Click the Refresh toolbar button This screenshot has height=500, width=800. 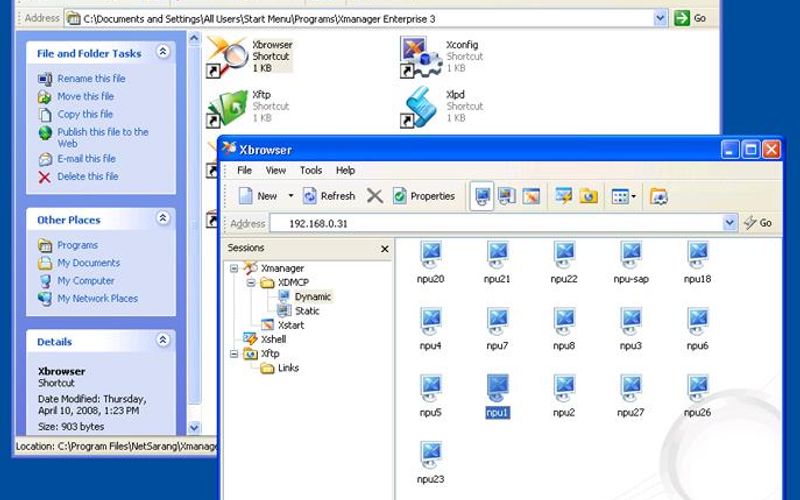click(x=329, y=196)
